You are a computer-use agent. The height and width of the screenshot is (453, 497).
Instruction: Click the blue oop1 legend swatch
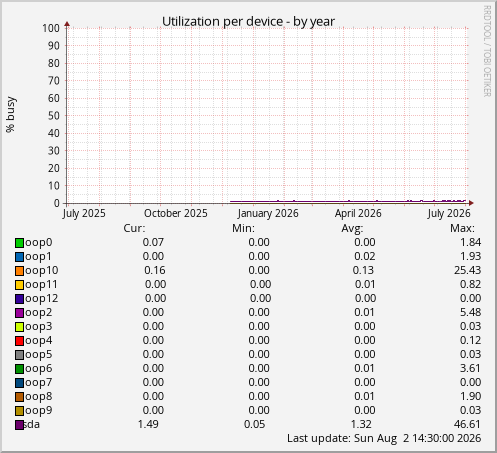pyautogui.click(x=19, y=257)
